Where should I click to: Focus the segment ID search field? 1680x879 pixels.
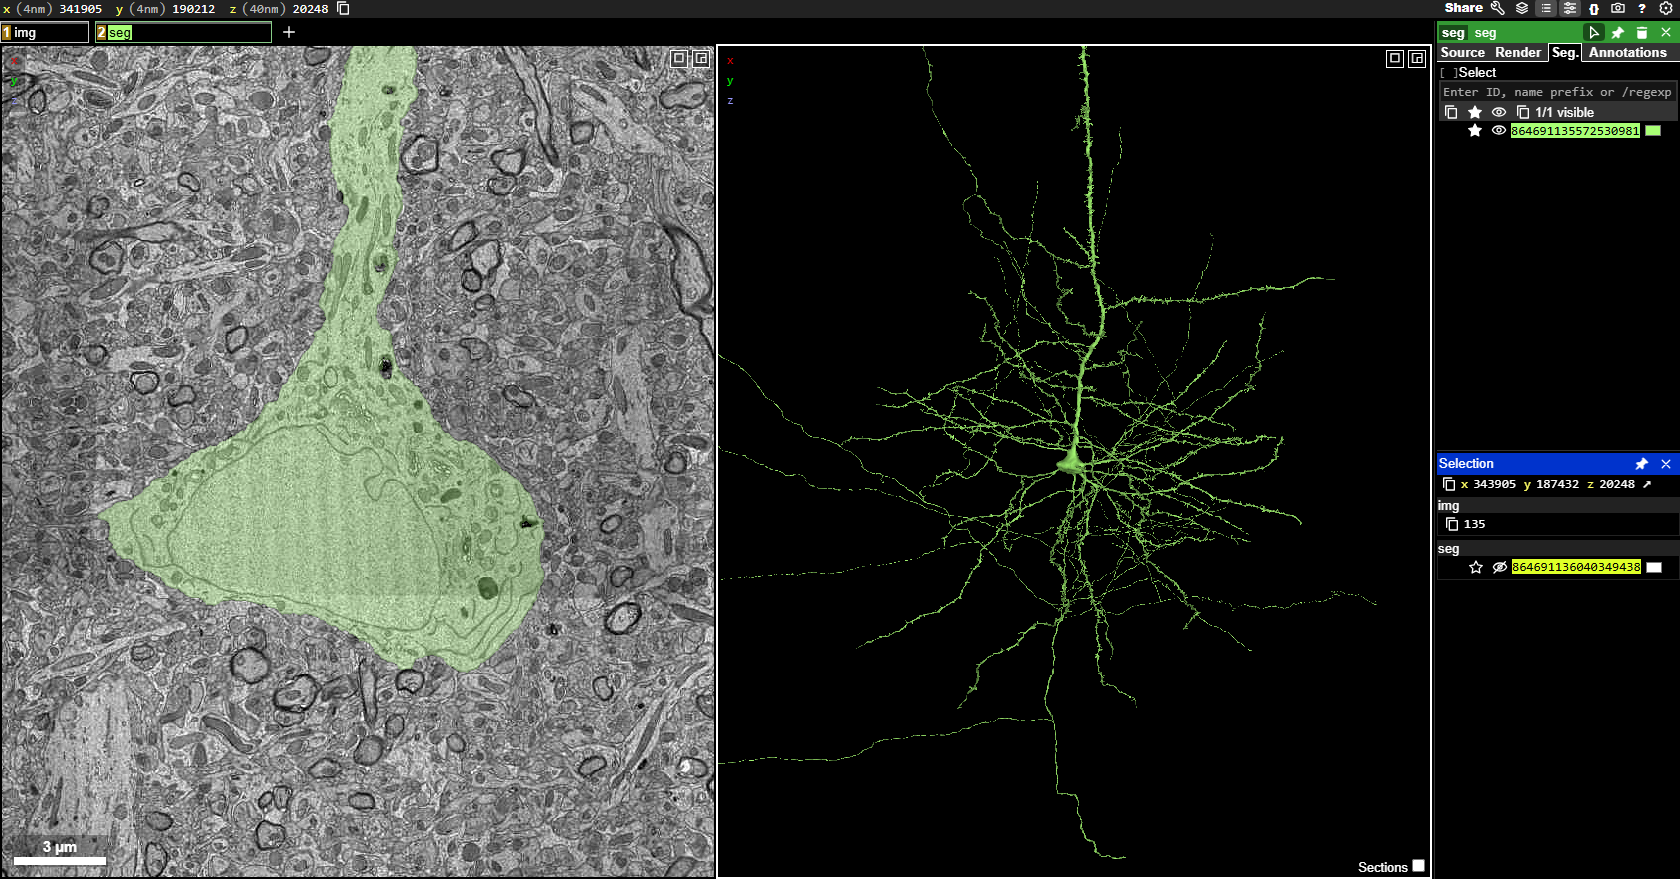(1557, 92)
